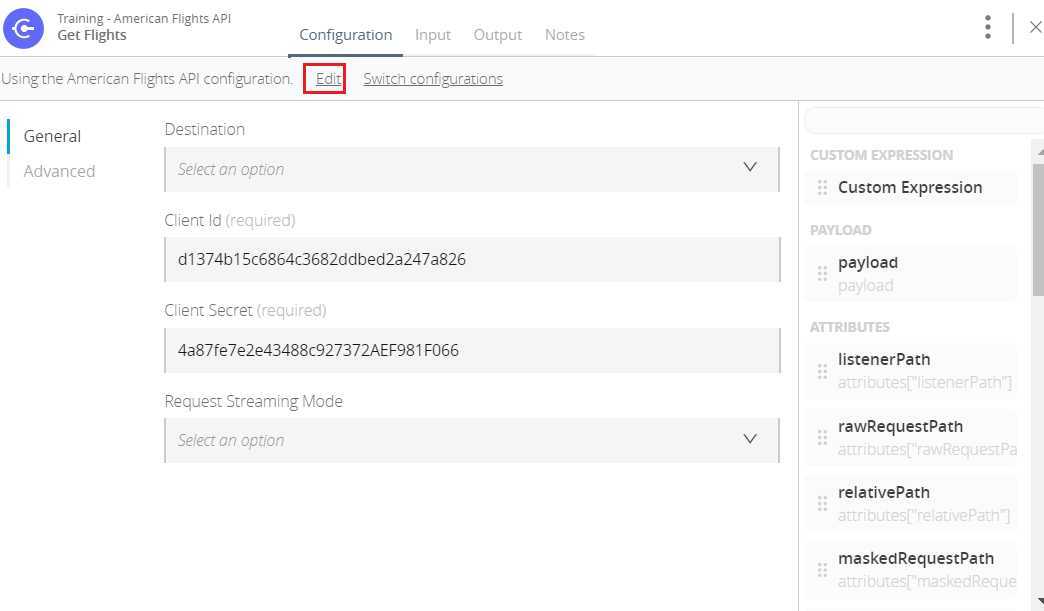Click the Edit configuration link
The width and height of the screenshot is (1044, 611).
[328, 79]
